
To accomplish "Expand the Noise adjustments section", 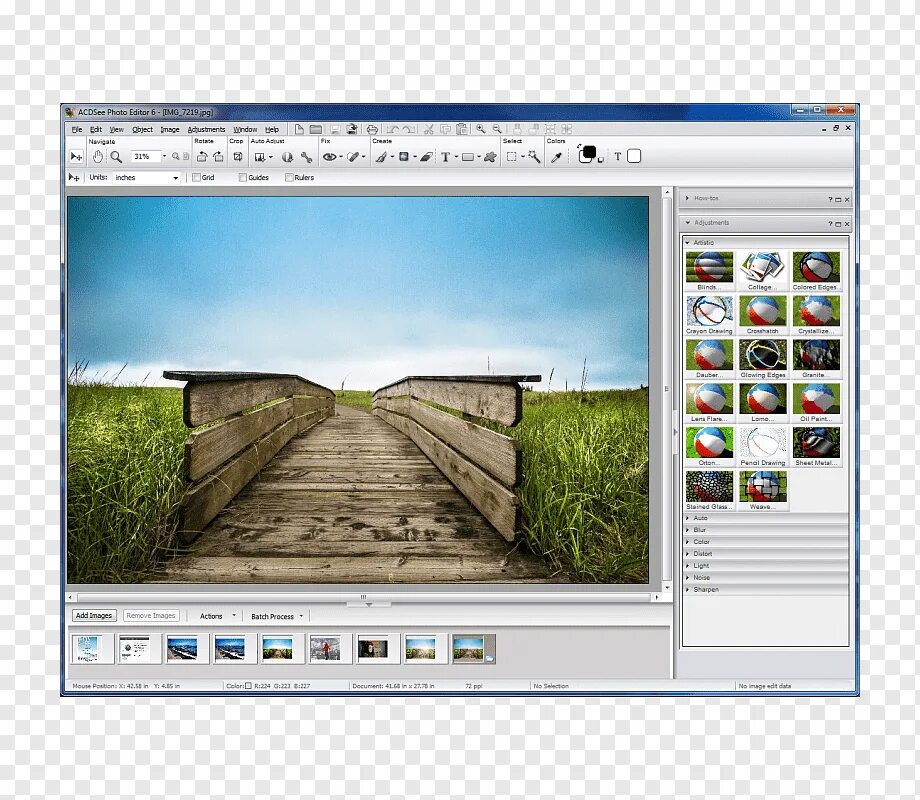I will tap(688, 578).
